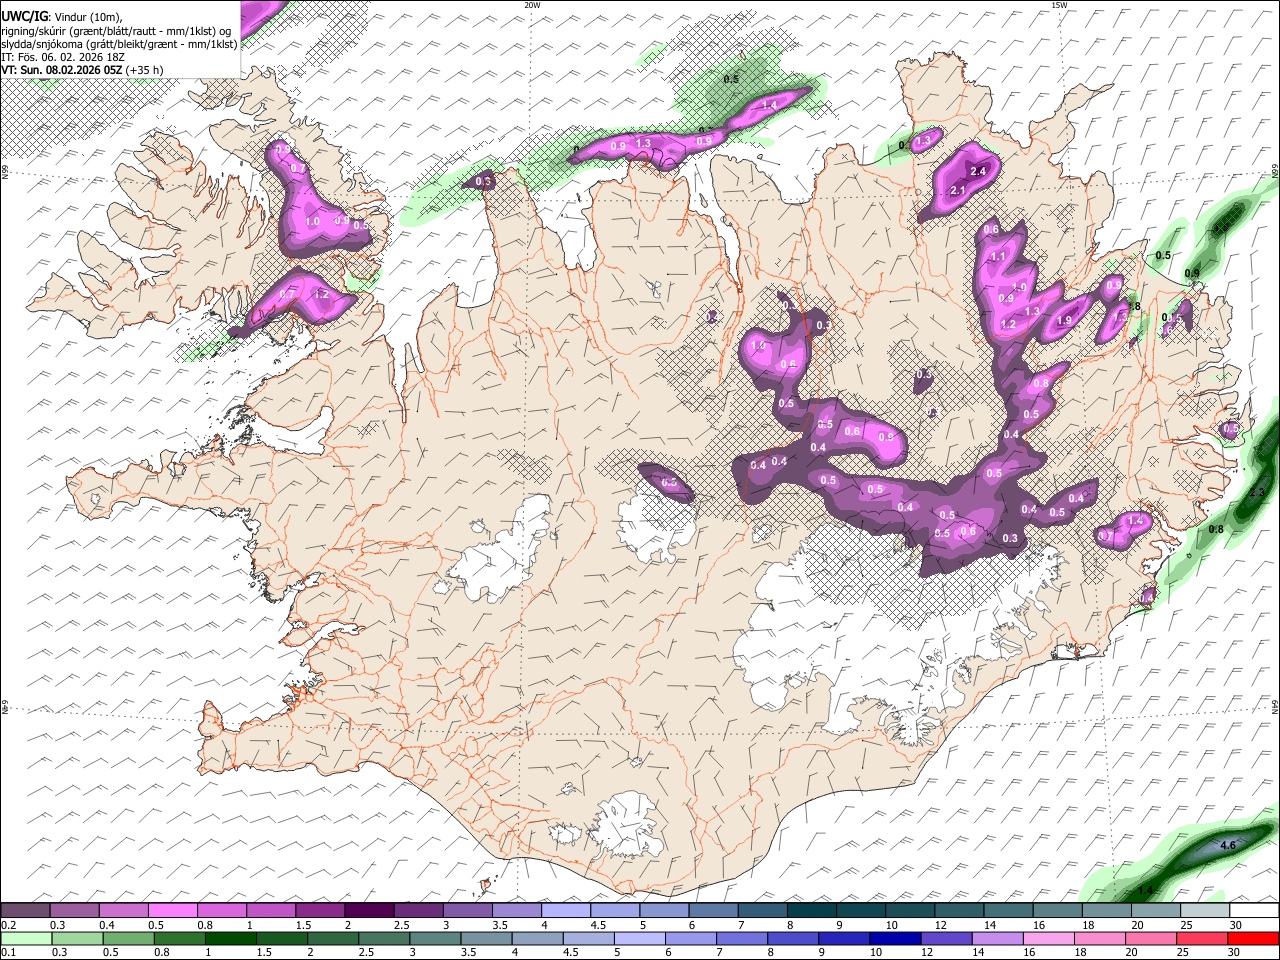Click the bright pink 0.5 swatch in upper legend row
Screen dimensions: 1280x960
pos(172,911)
